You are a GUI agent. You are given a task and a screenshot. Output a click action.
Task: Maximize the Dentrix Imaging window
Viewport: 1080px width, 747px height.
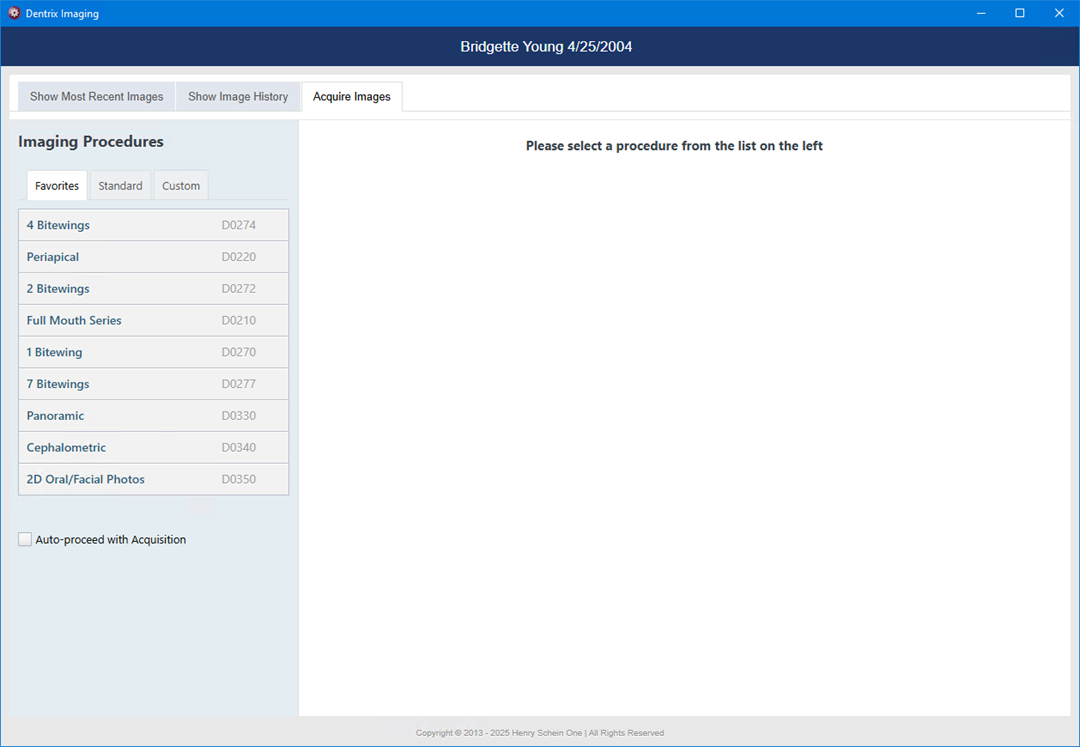(x=1020, y=13)
